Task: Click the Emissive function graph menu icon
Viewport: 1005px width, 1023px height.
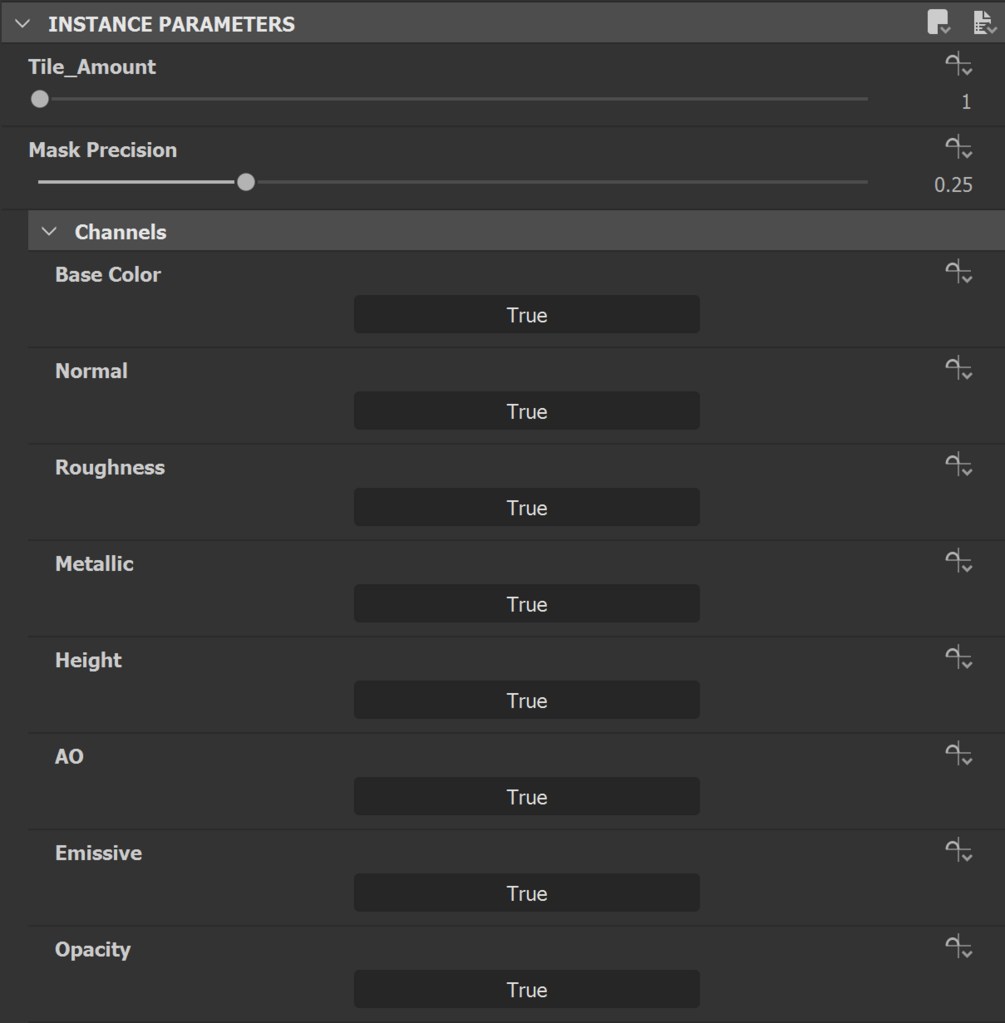Action: click(958, 851)
